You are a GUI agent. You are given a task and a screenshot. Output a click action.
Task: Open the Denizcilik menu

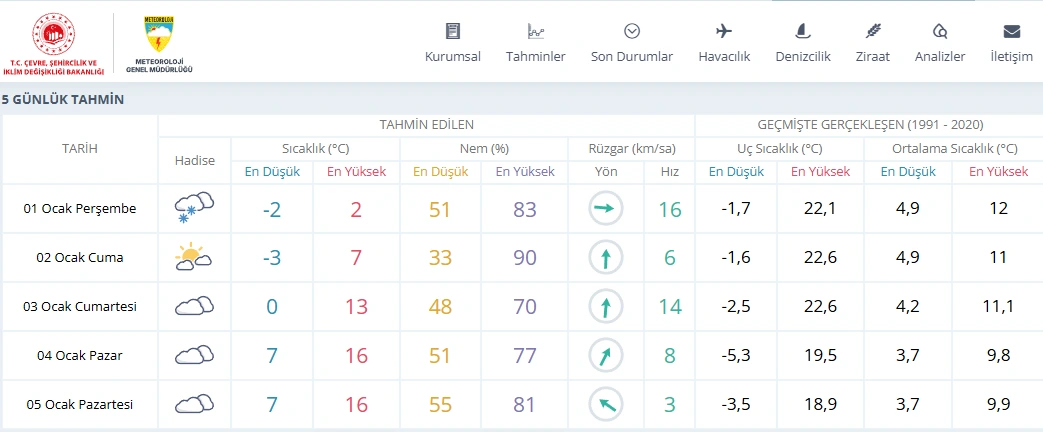[803, 57]
